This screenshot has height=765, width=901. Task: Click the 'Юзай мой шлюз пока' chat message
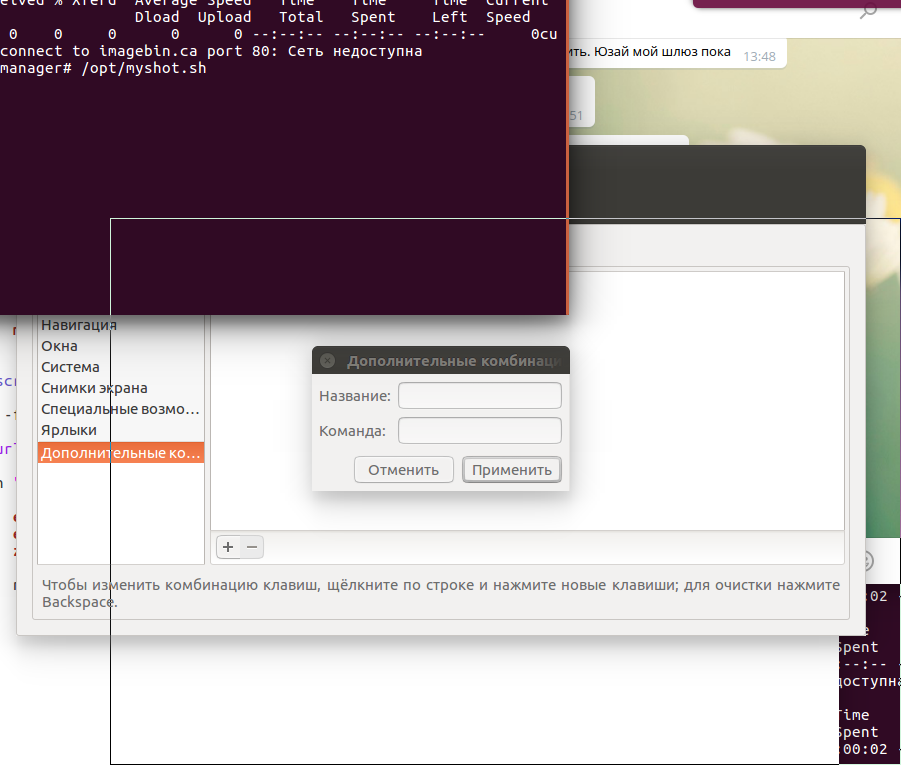pyautogui.click(x=662, y=52)
